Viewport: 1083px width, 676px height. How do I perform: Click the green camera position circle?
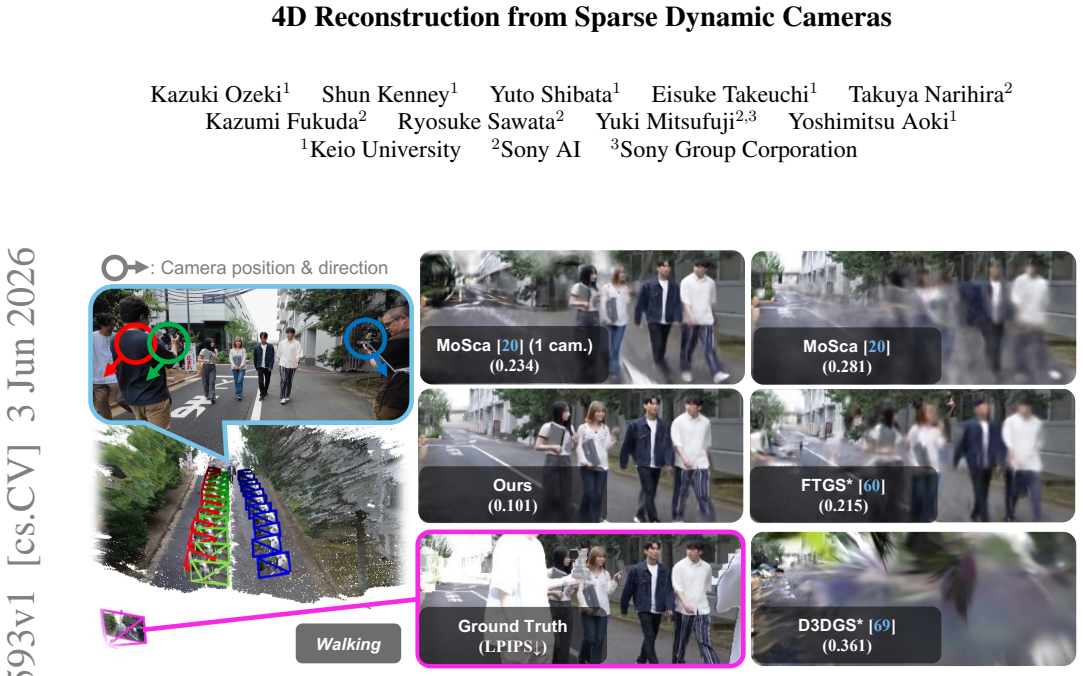click(x=169, y=342)
